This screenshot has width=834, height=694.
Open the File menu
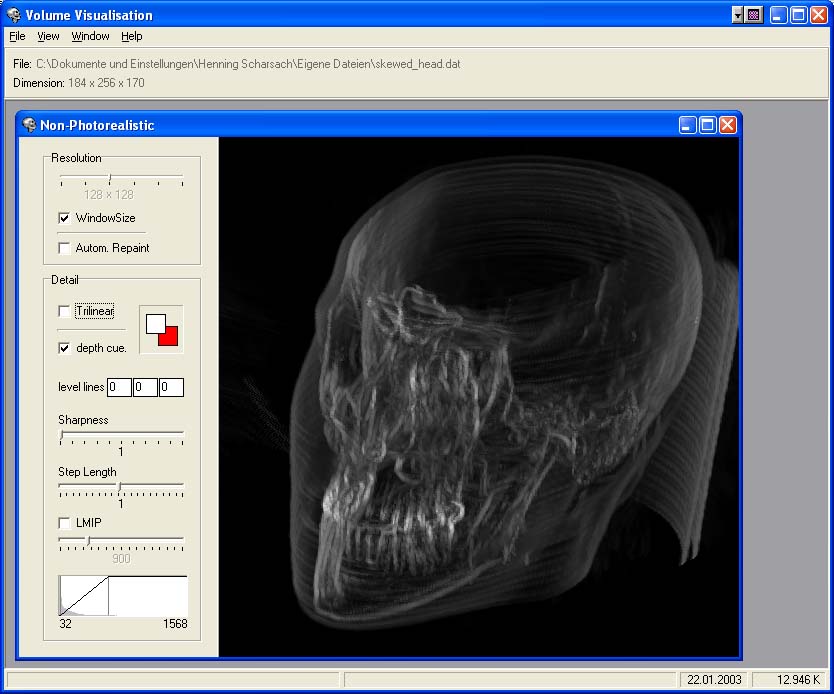pyautogui.click(x=17, y=36)
